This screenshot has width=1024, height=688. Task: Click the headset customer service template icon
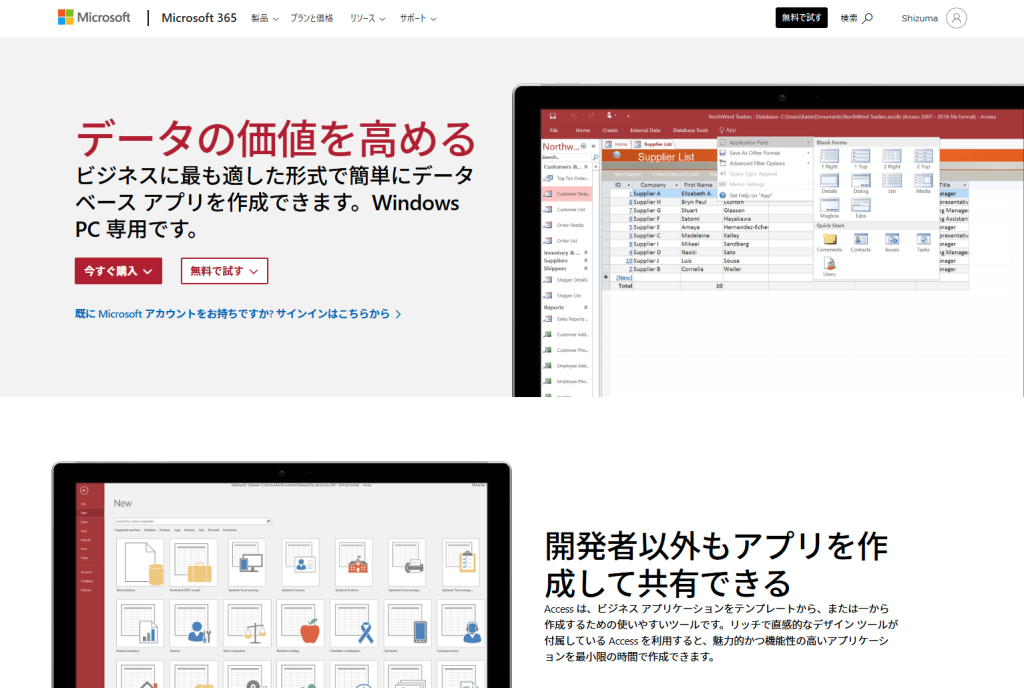coord(461,623)
